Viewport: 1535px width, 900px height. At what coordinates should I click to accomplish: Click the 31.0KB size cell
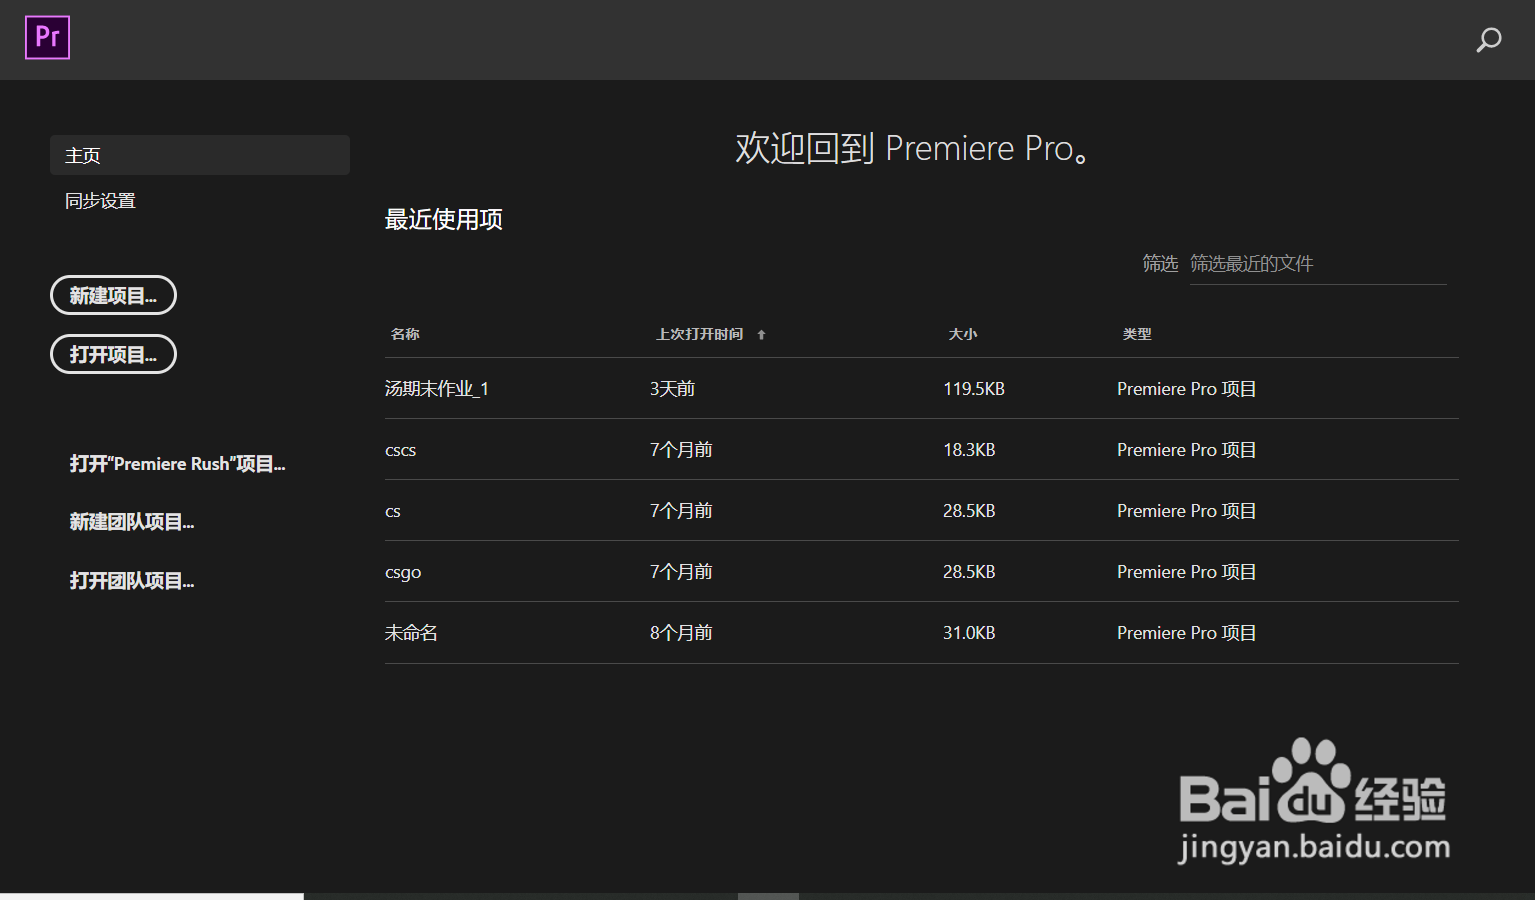coord(969,633)
